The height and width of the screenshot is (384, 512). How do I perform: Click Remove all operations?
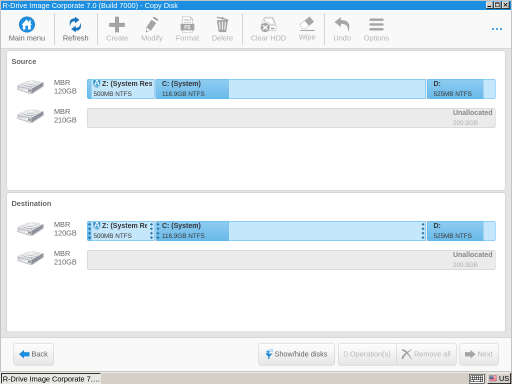coord(426,354)
